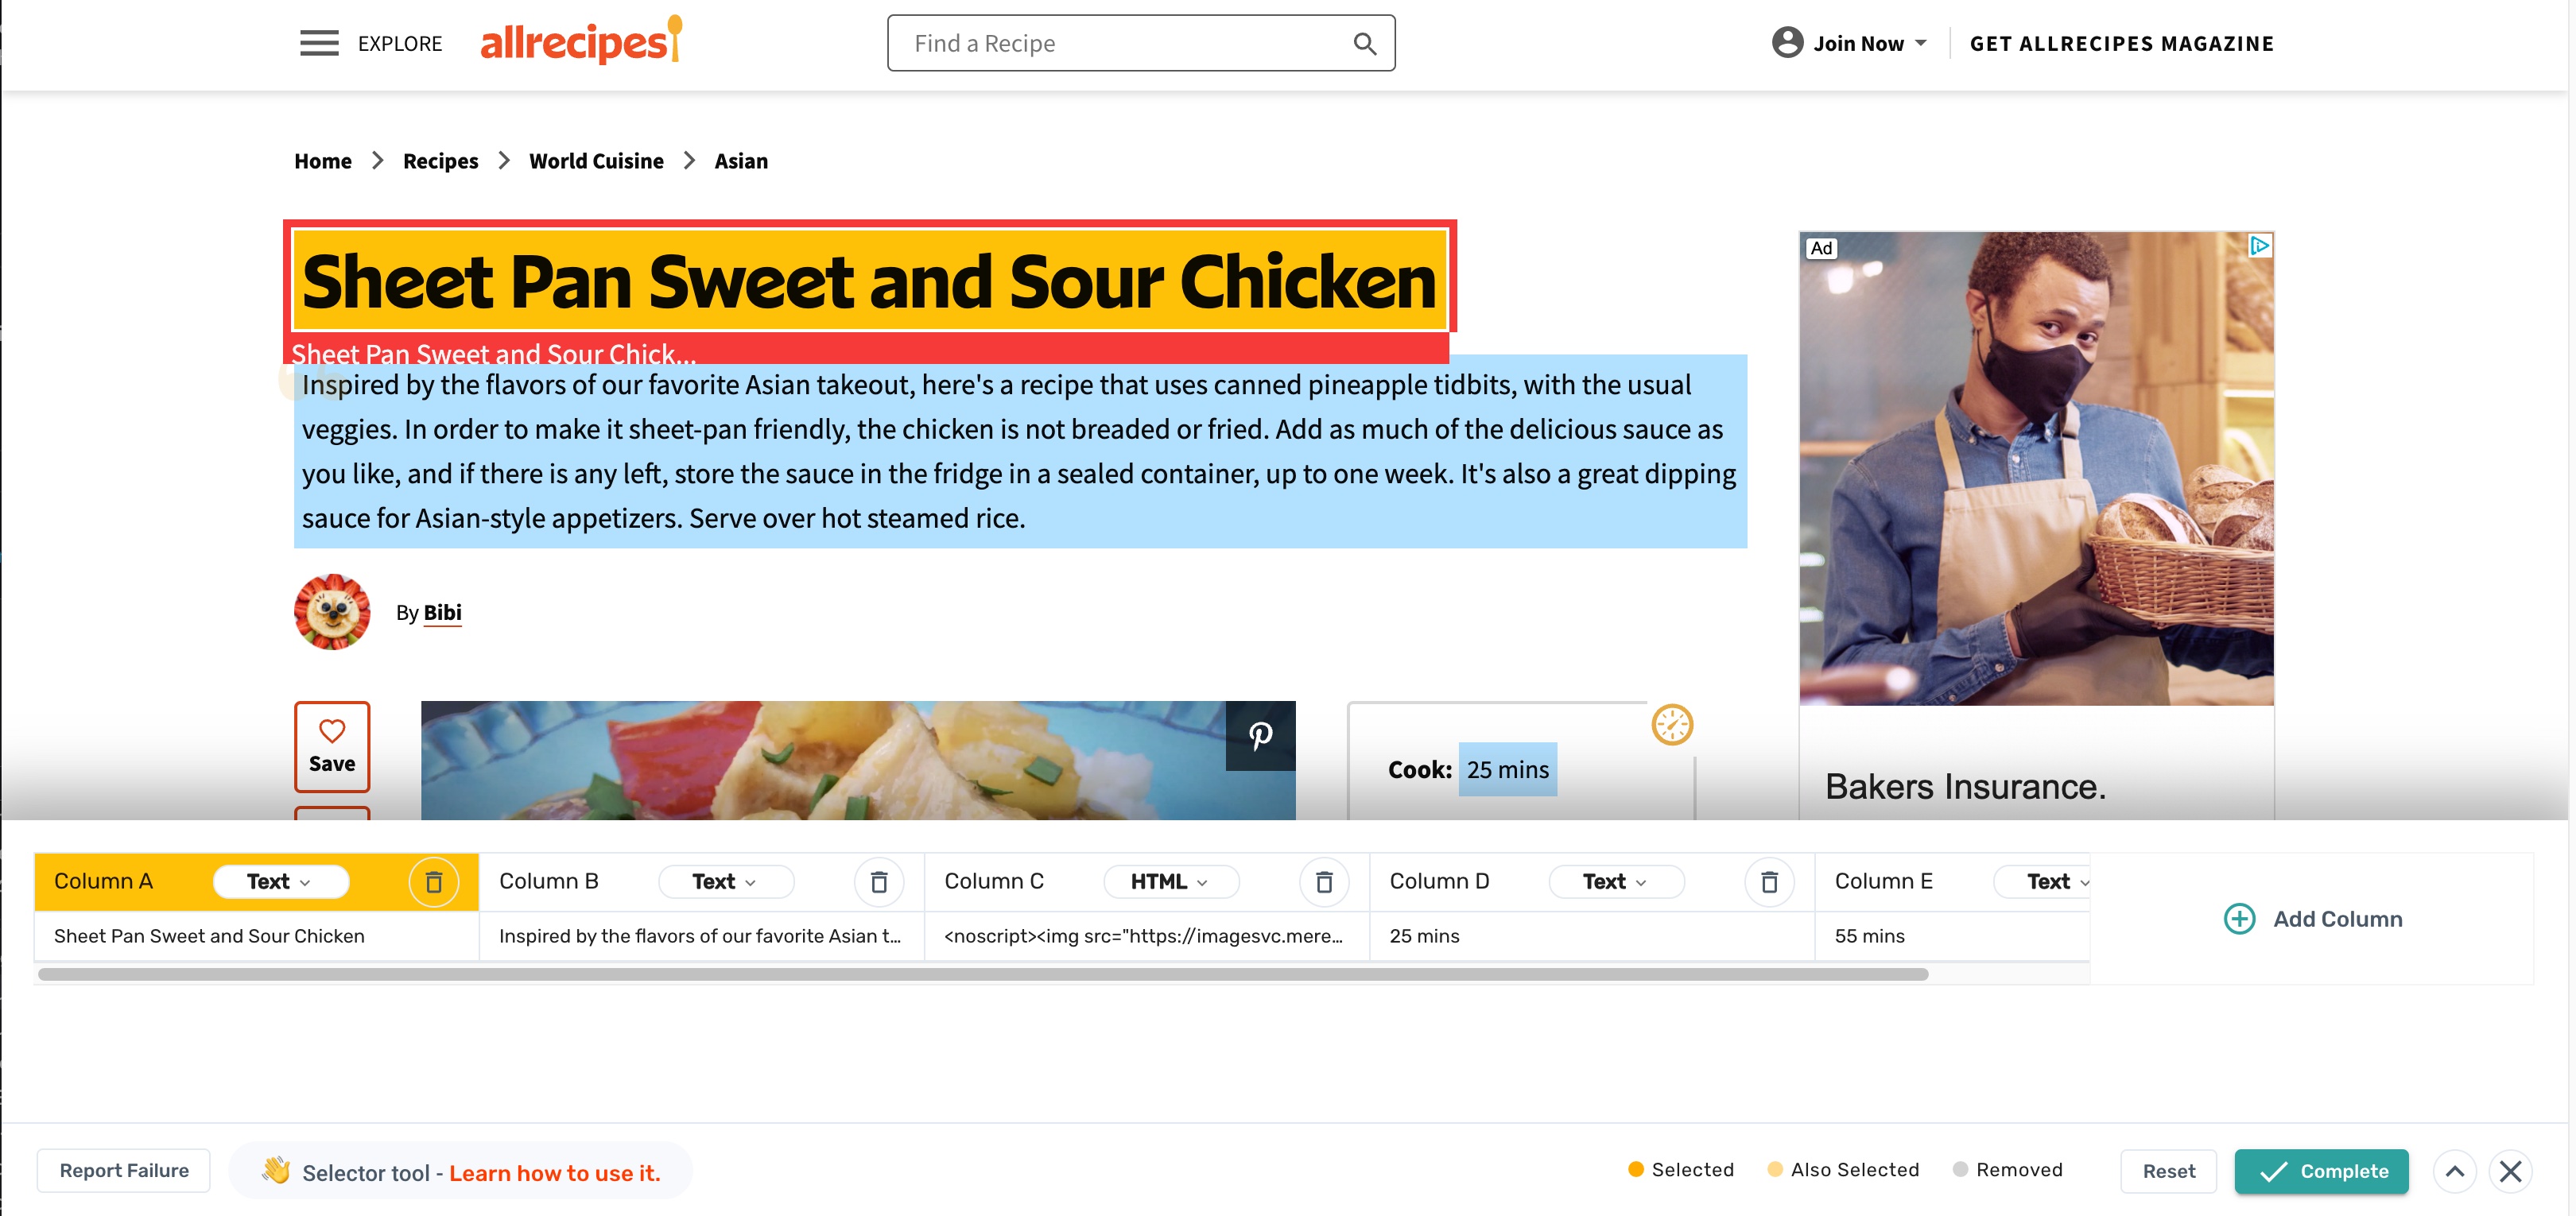Delete Column B with trash icon

[x=879, y=882]
